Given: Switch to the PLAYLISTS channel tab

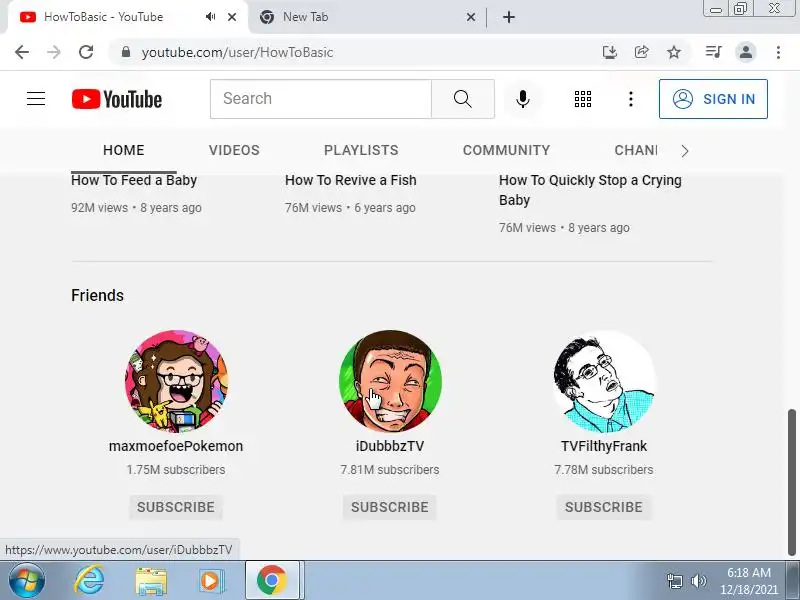Looking at the screenshot, I should (361, 150).
